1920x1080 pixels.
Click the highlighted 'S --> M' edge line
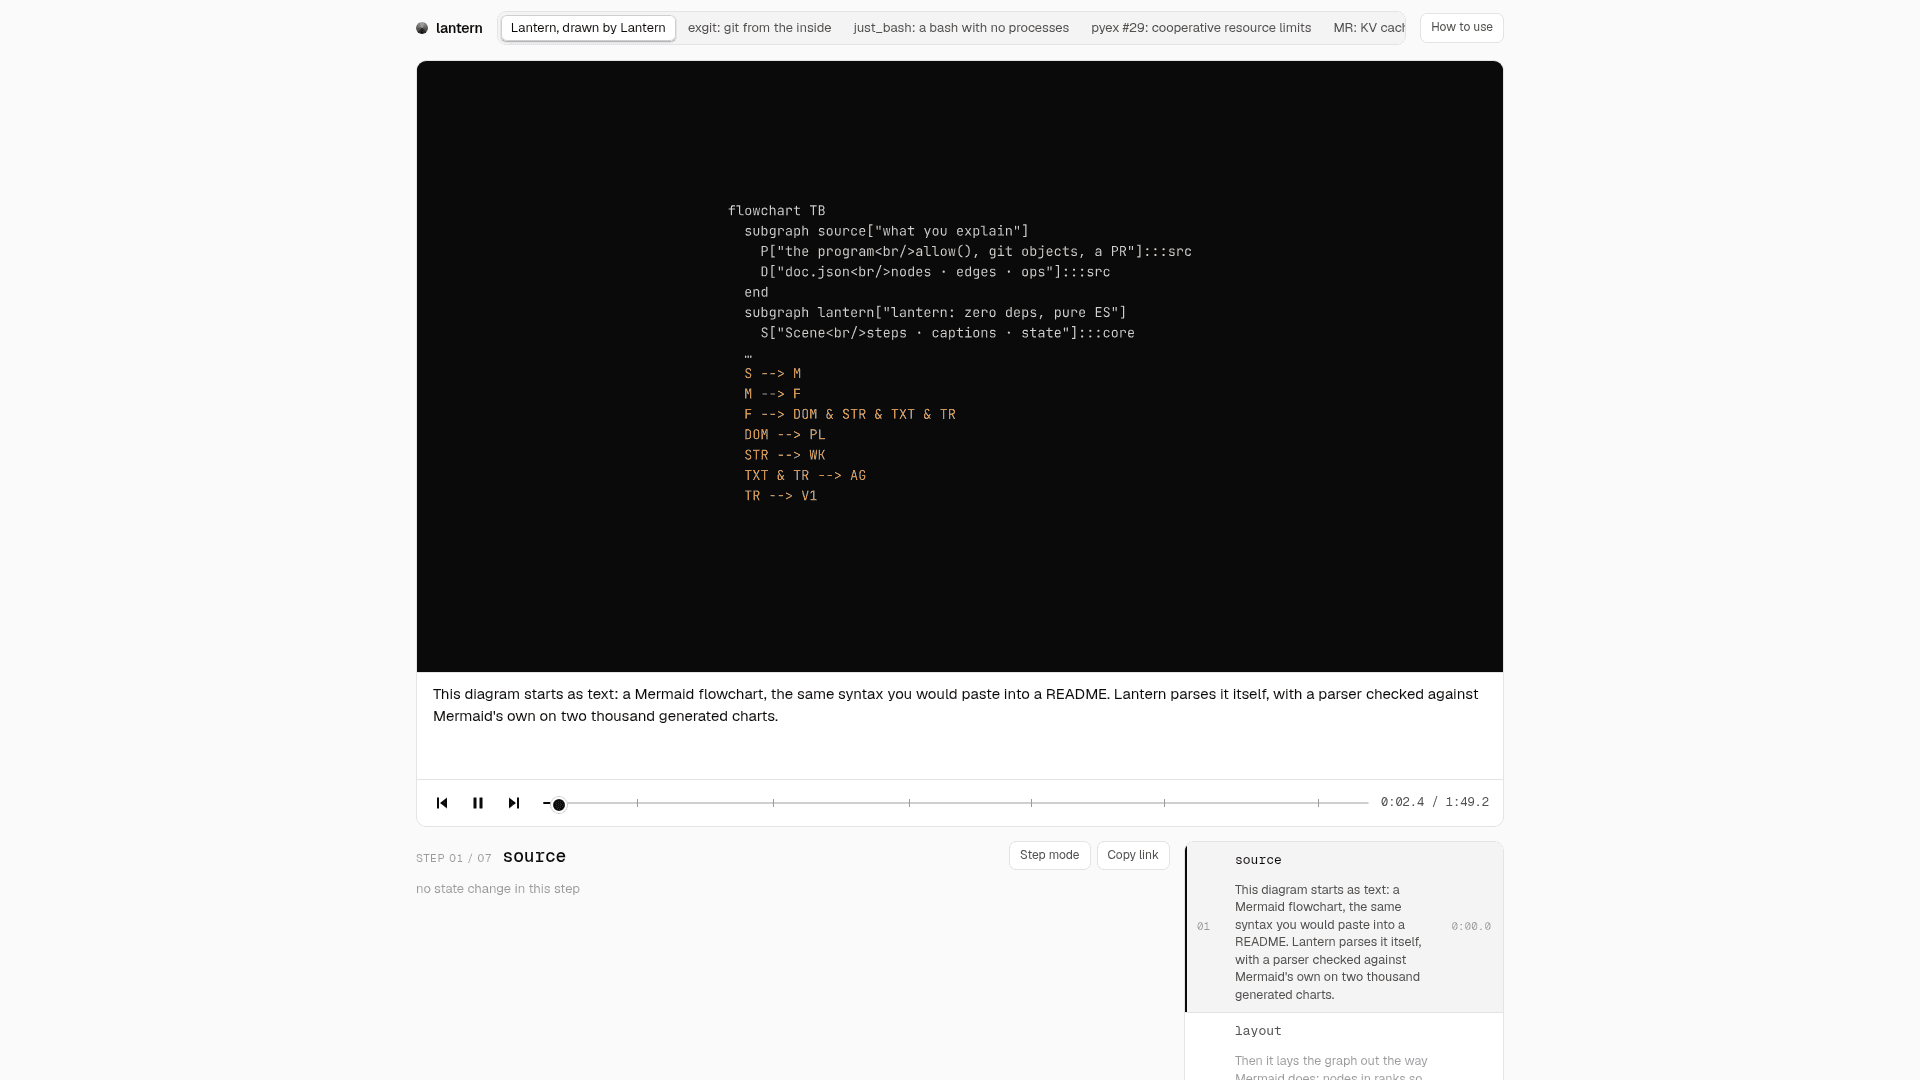772,374
